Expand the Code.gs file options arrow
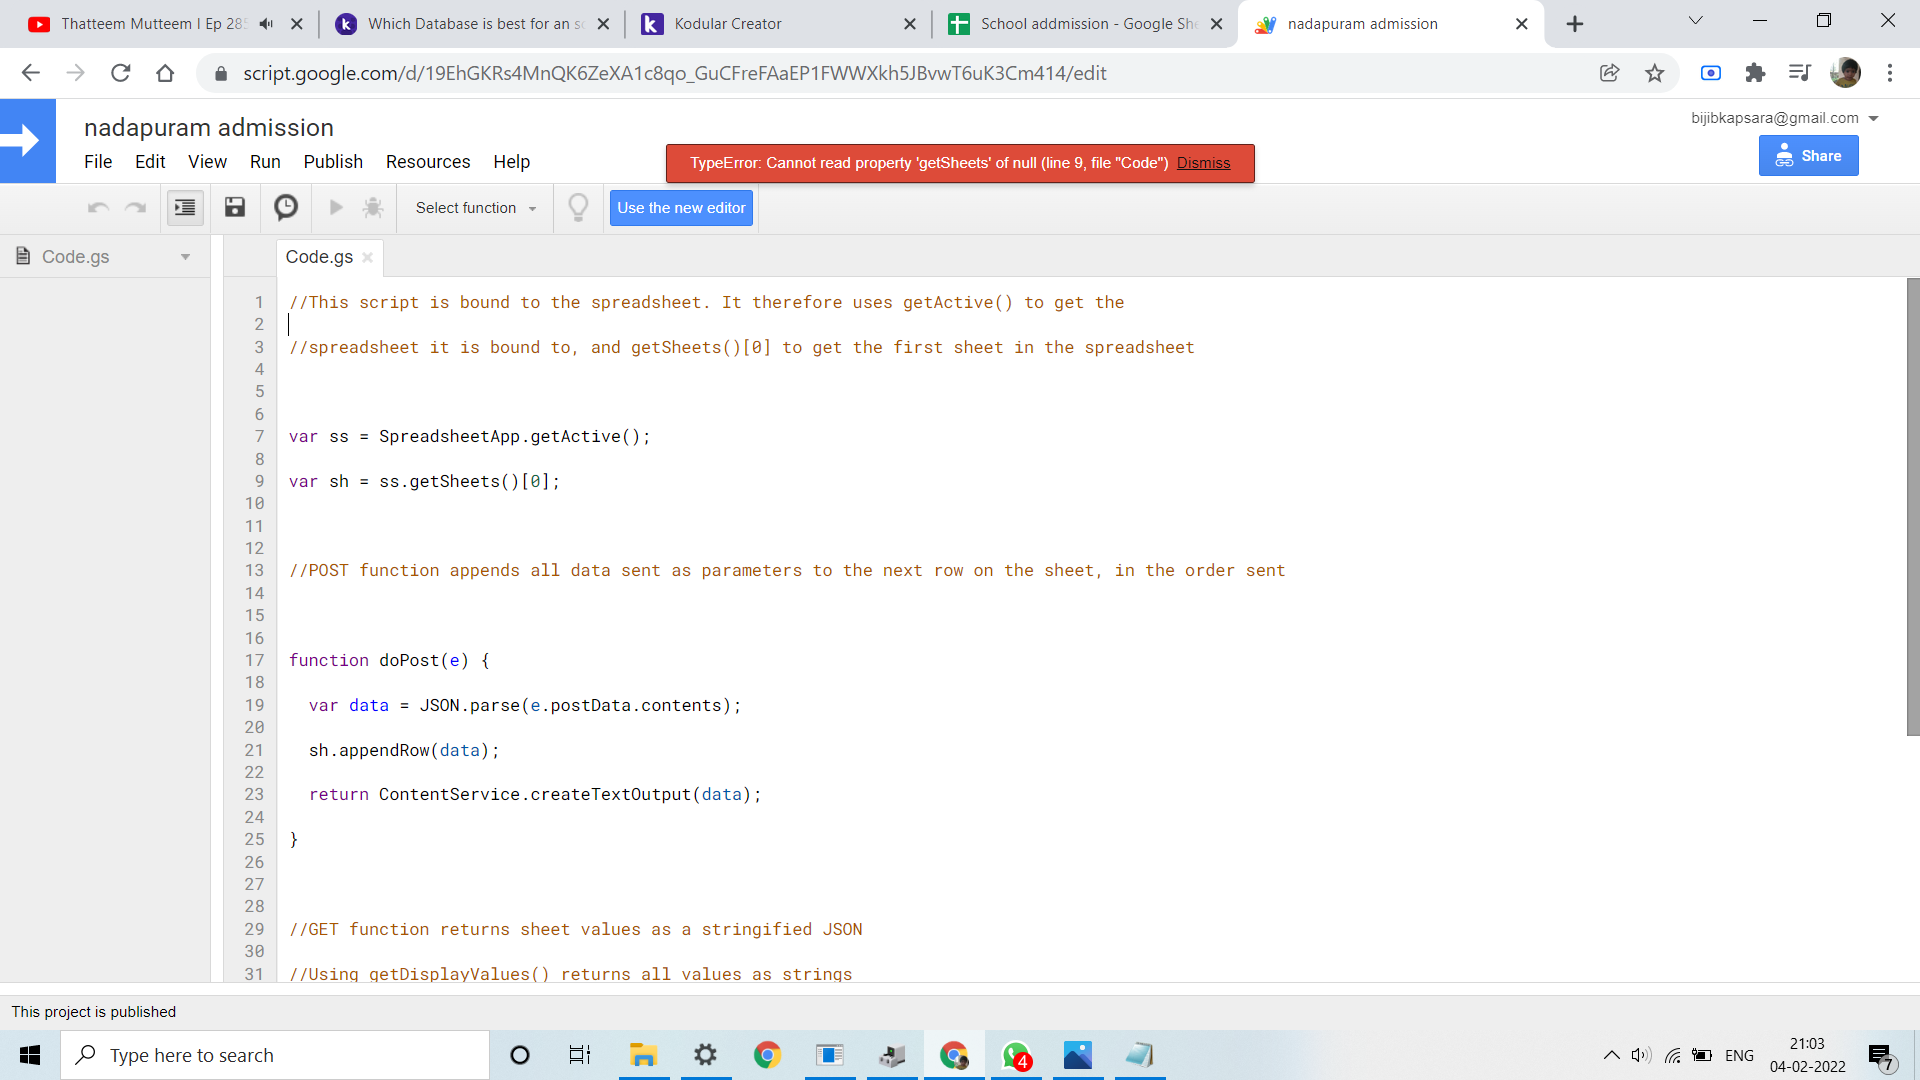Screen dimensions: 1920x1080 185,257
